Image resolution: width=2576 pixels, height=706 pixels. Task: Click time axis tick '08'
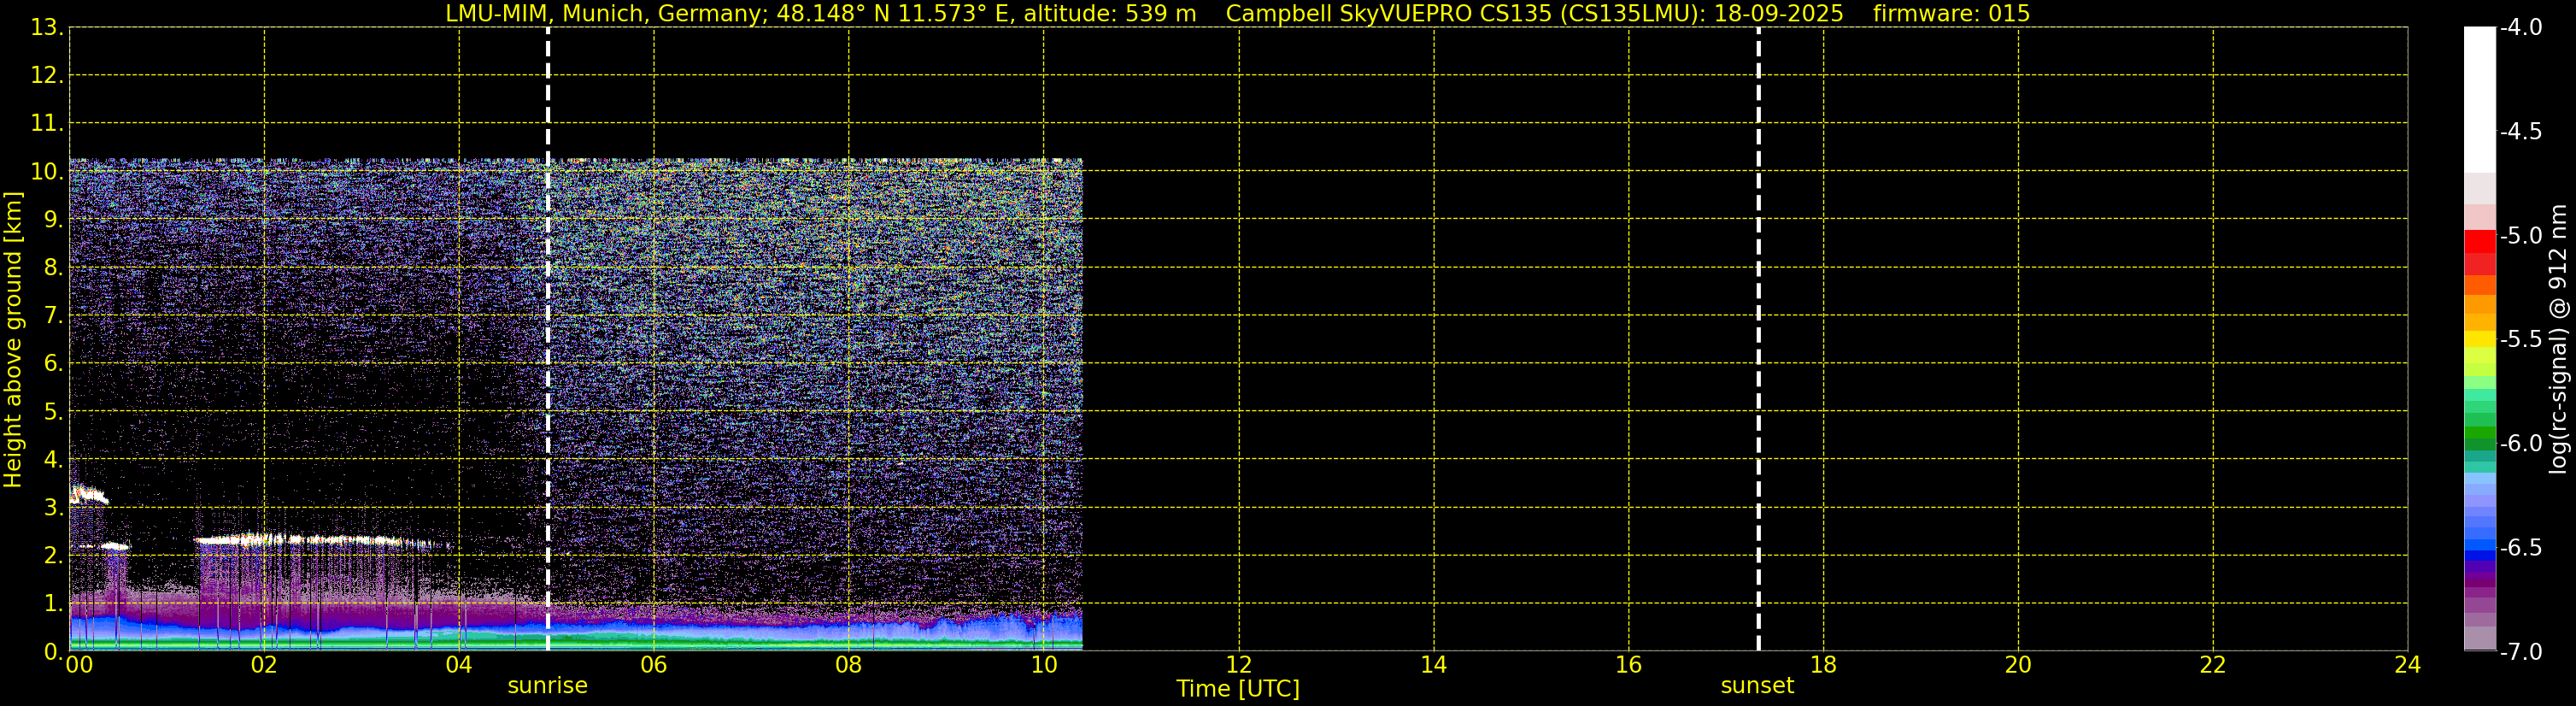point(849,665)
